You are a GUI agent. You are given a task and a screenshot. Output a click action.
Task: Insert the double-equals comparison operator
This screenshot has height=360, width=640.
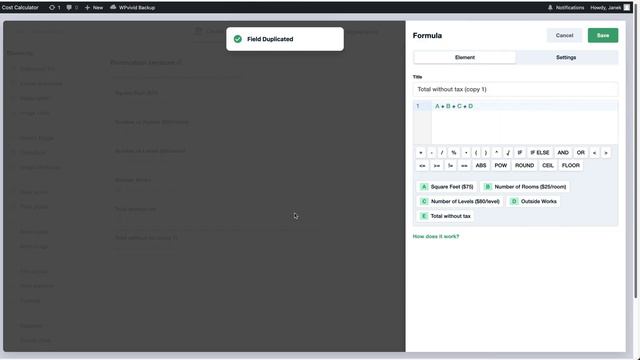[x=464, y=166]
